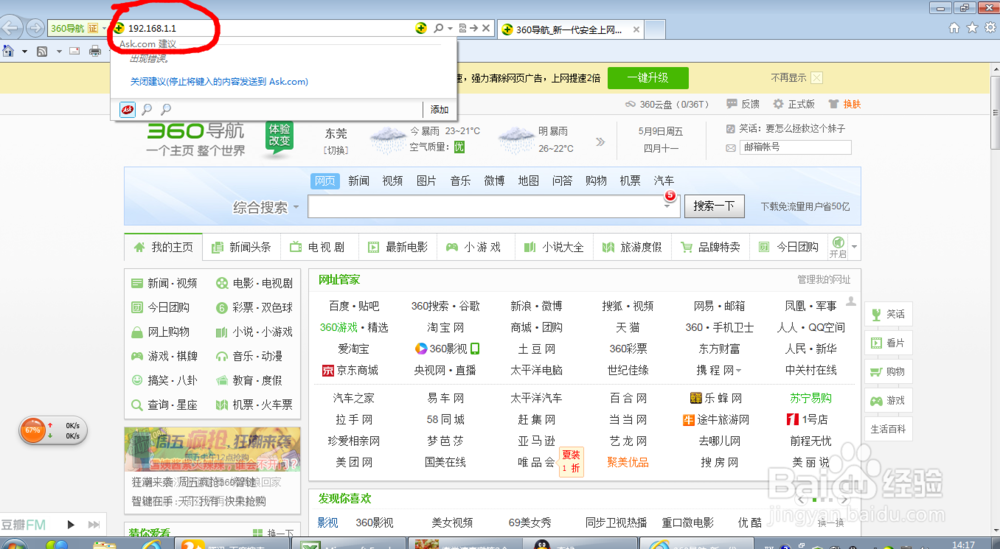Play 豆瓣FM with the play button
This screenshot has height=549, width=1000.
coord(71,525)
